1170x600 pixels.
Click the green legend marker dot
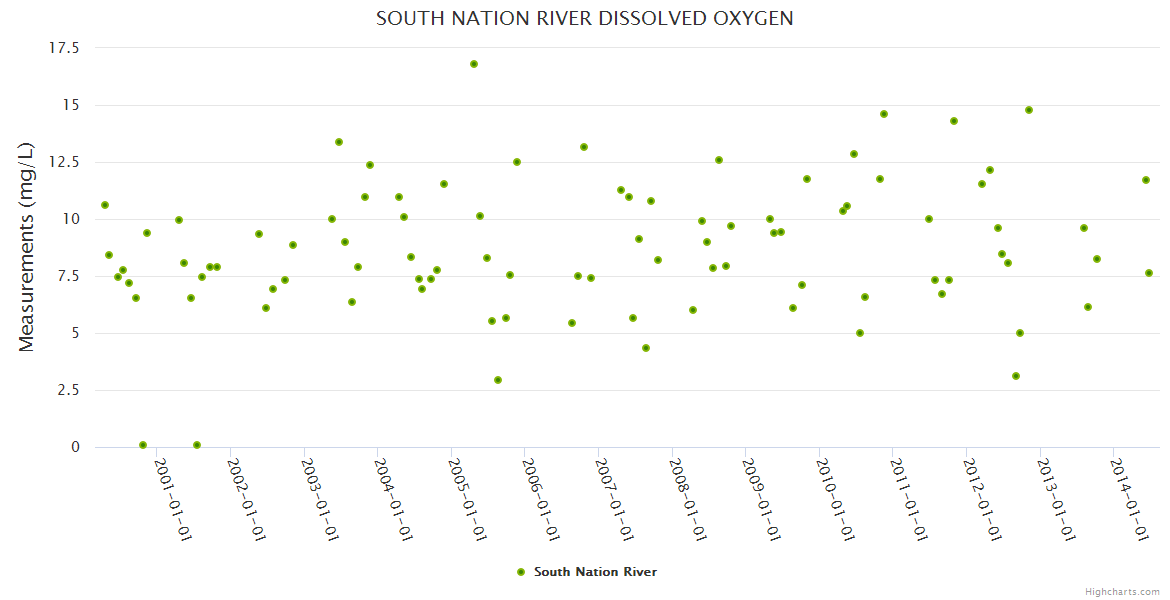pos(520,572)
